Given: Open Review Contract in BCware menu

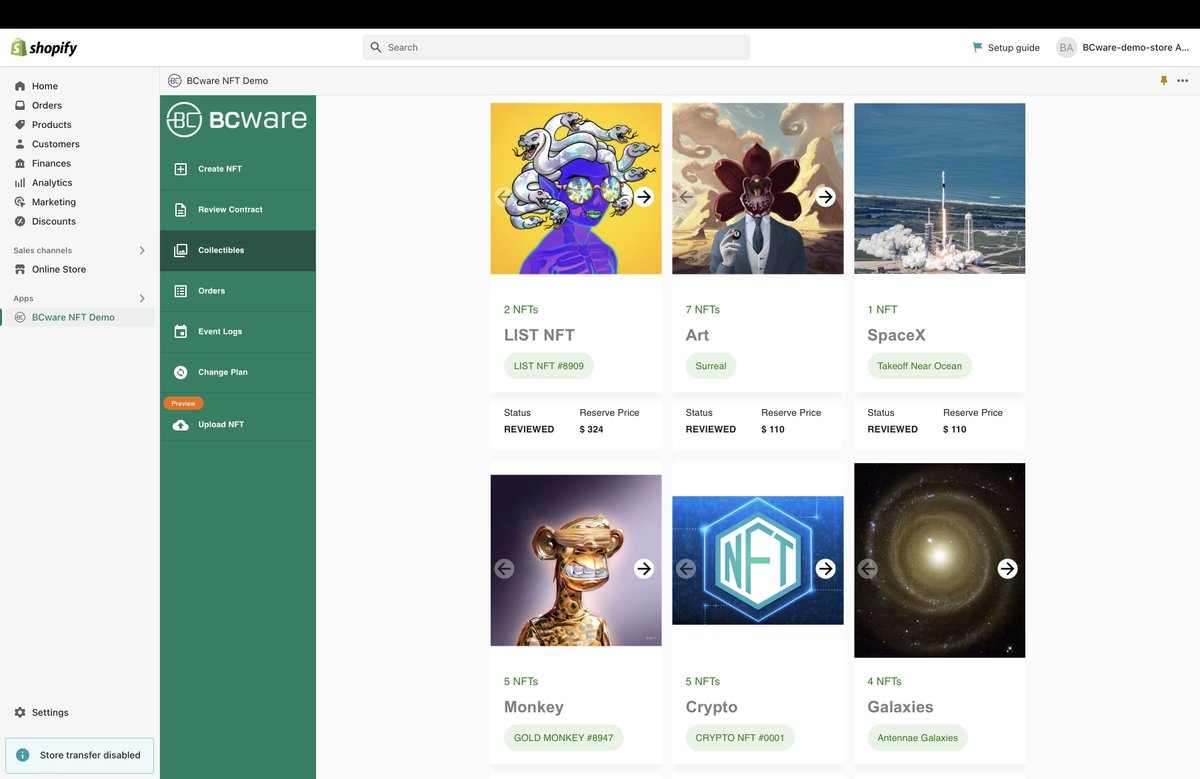Looking at the screenshot, I should (238, 210).
